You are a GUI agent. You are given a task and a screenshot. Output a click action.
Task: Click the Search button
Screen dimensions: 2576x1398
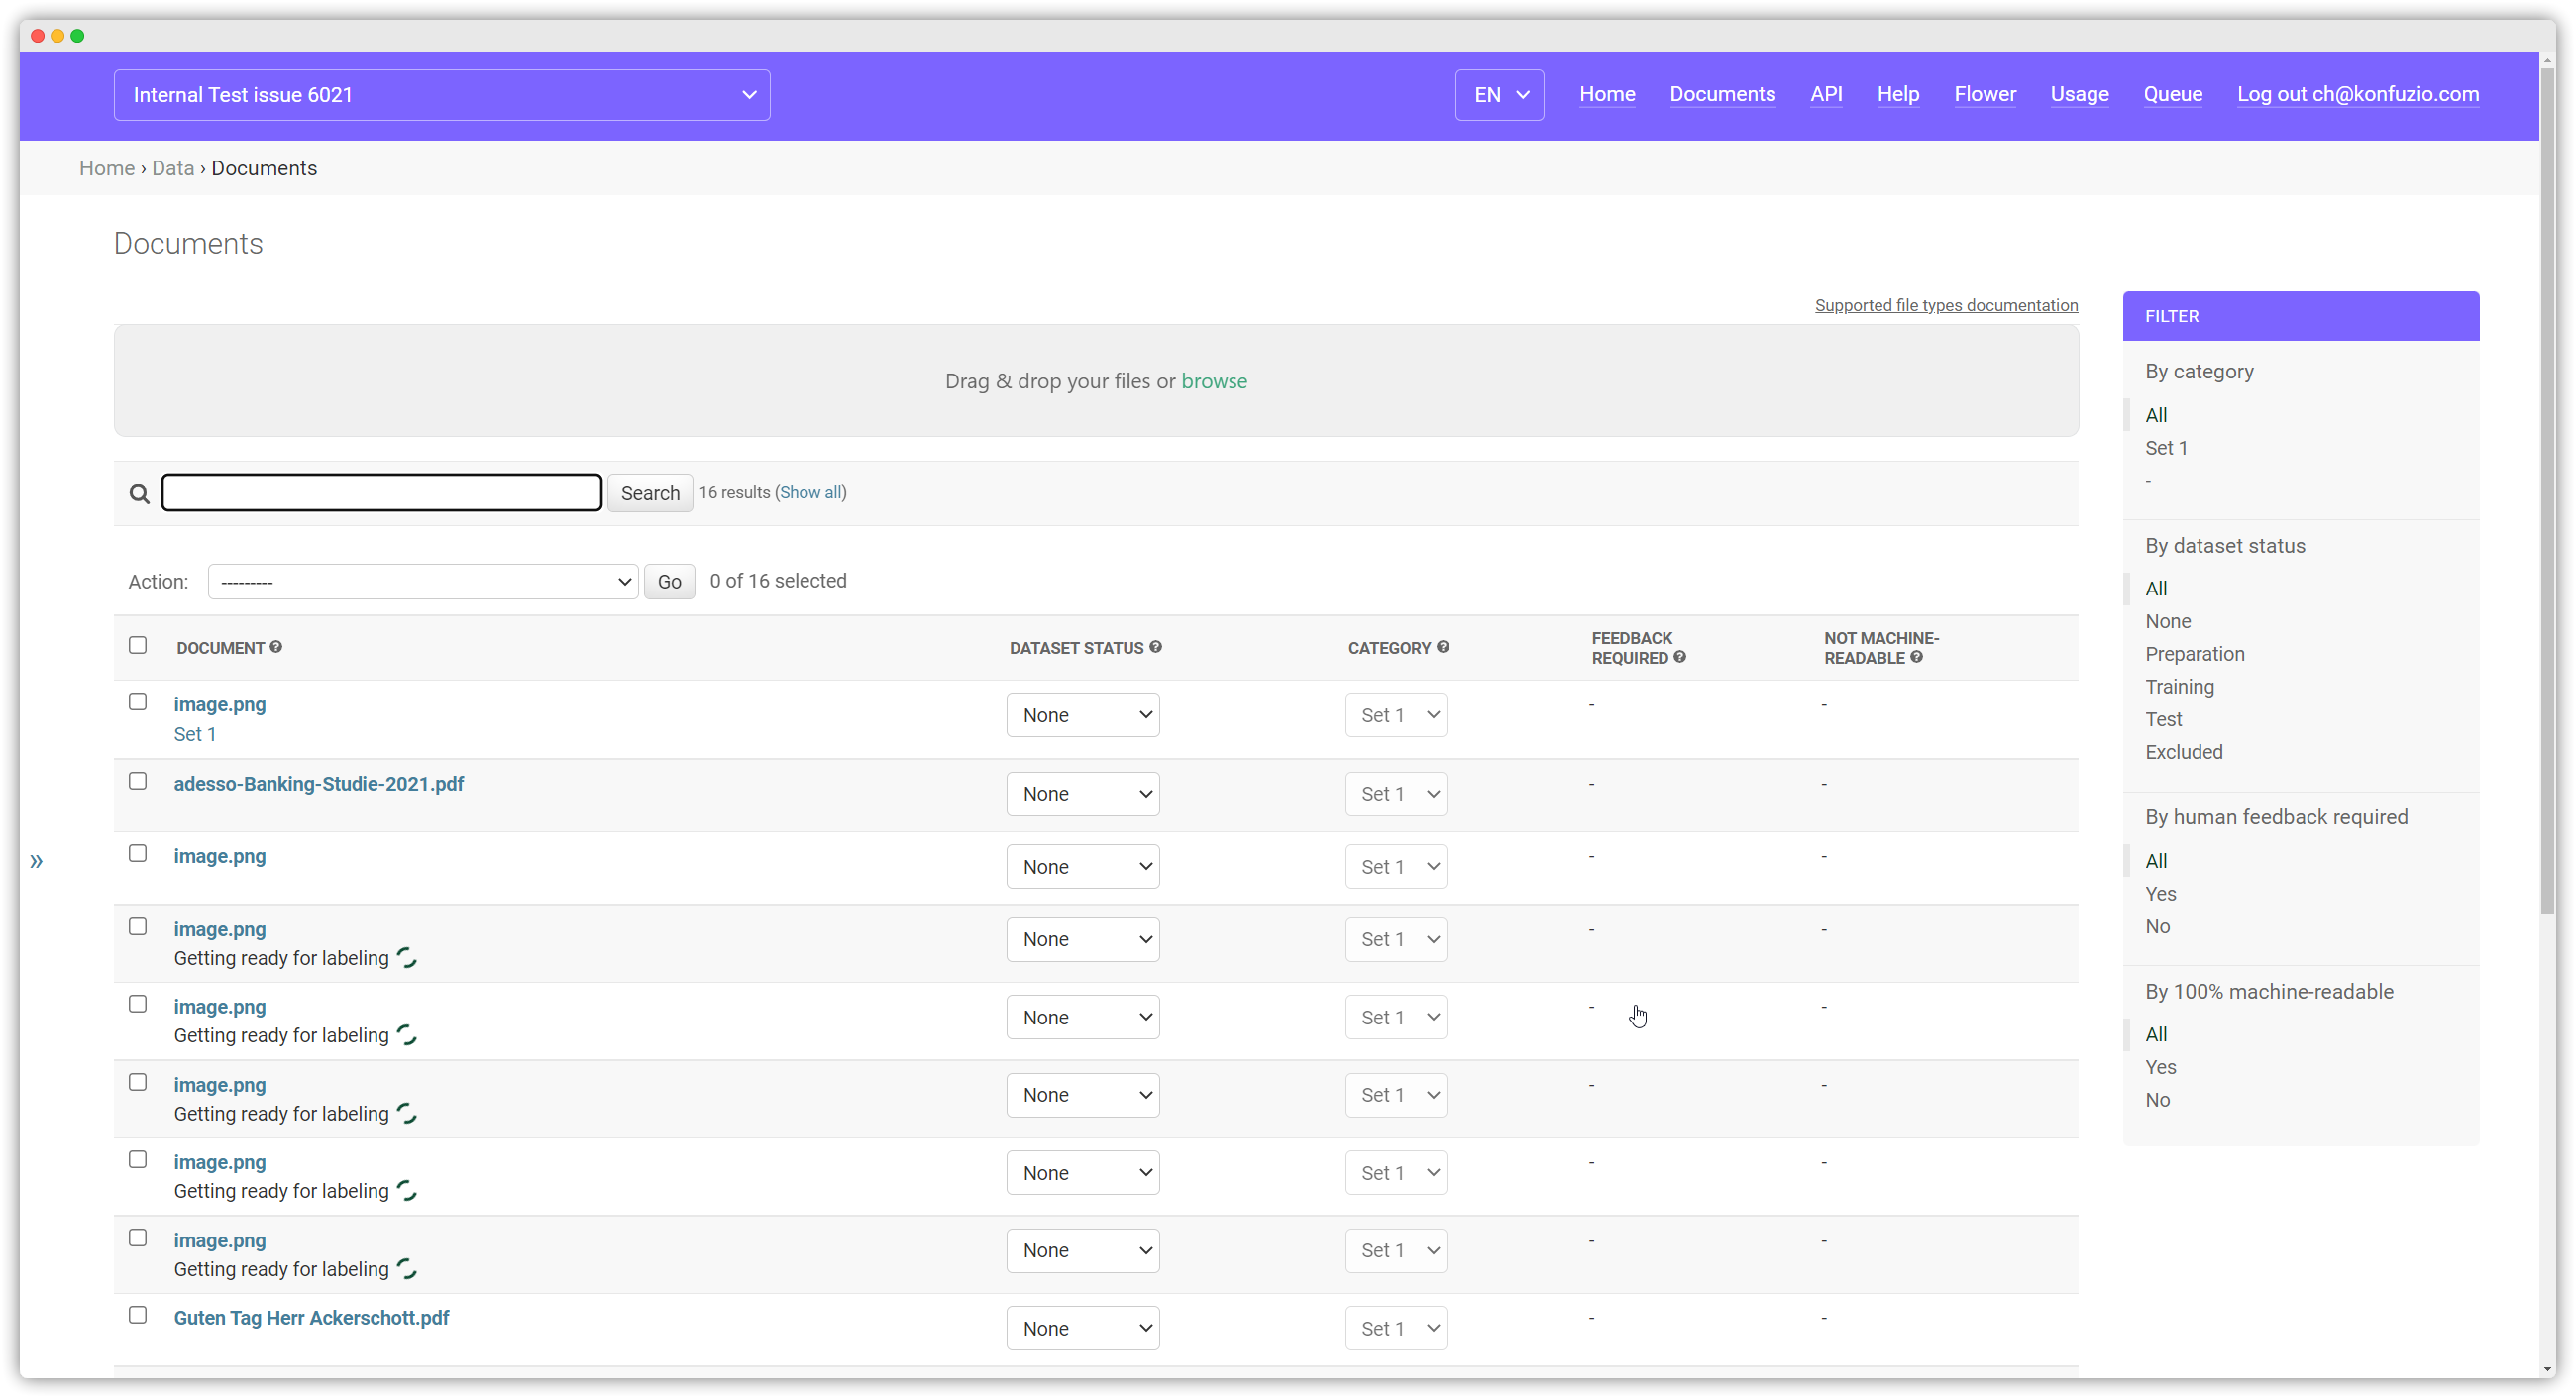coord(650,493)
